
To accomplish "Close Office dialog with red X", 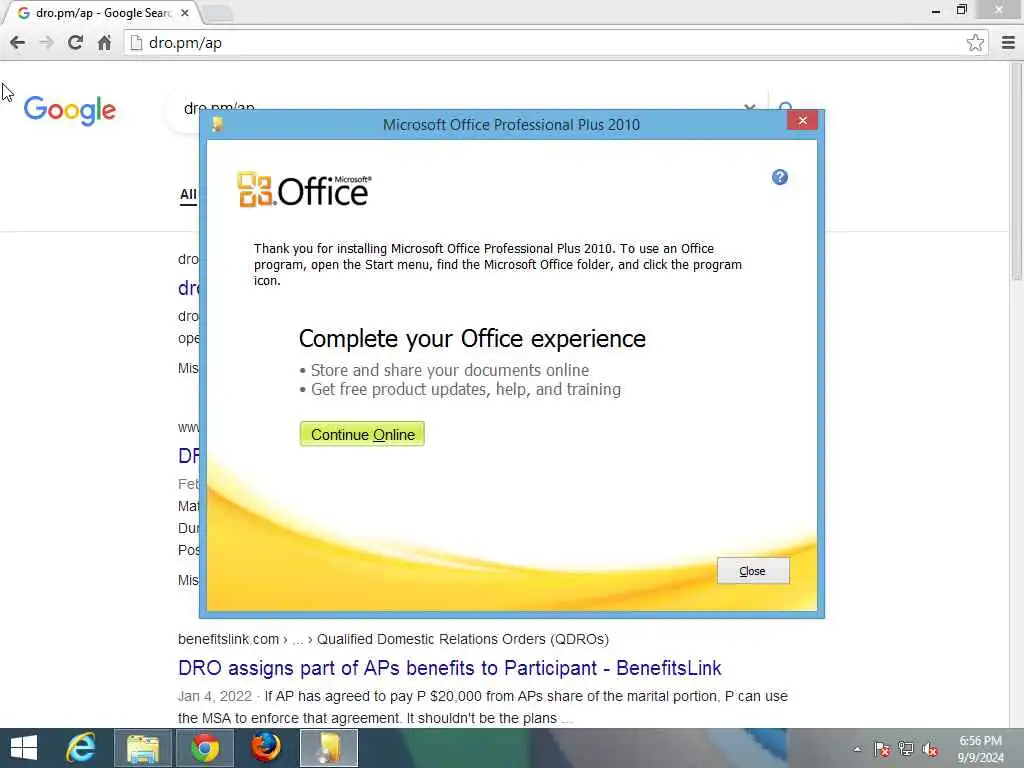I will [x=803, y=120].
